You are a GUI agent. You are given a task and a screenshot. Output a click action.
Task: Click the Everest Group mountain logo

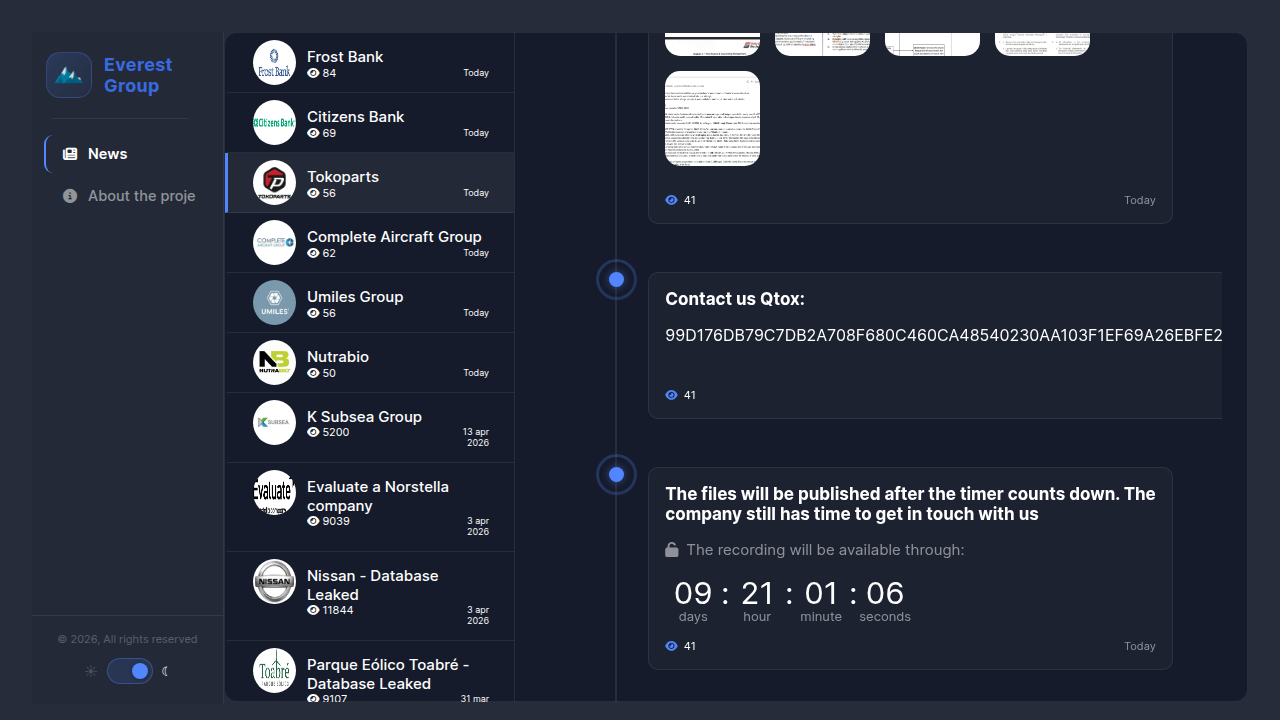tap(69, 75)
